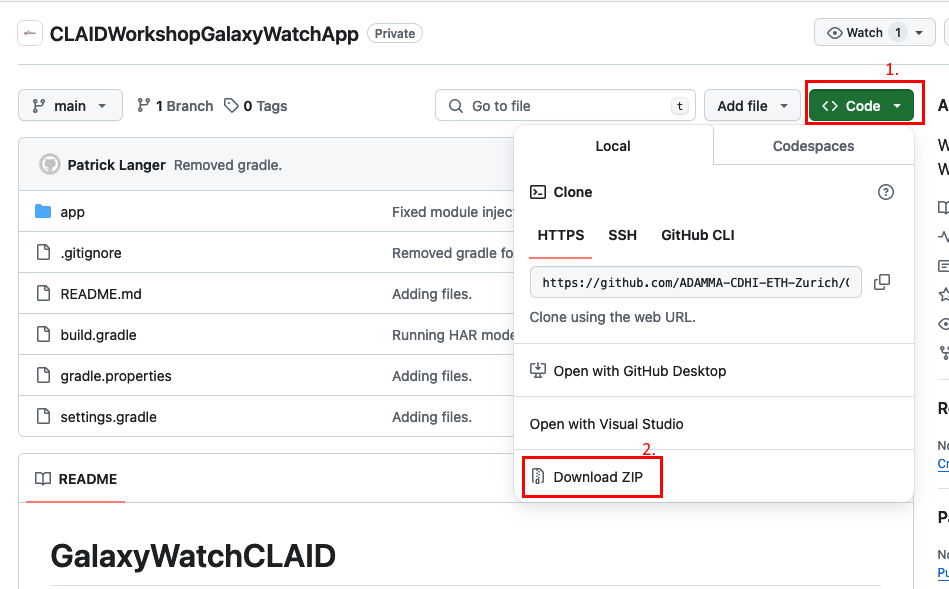This screenshot has height=589, width=949.
Task: Click the Patrick Langer avatar icon
Action: pos(50,165)
